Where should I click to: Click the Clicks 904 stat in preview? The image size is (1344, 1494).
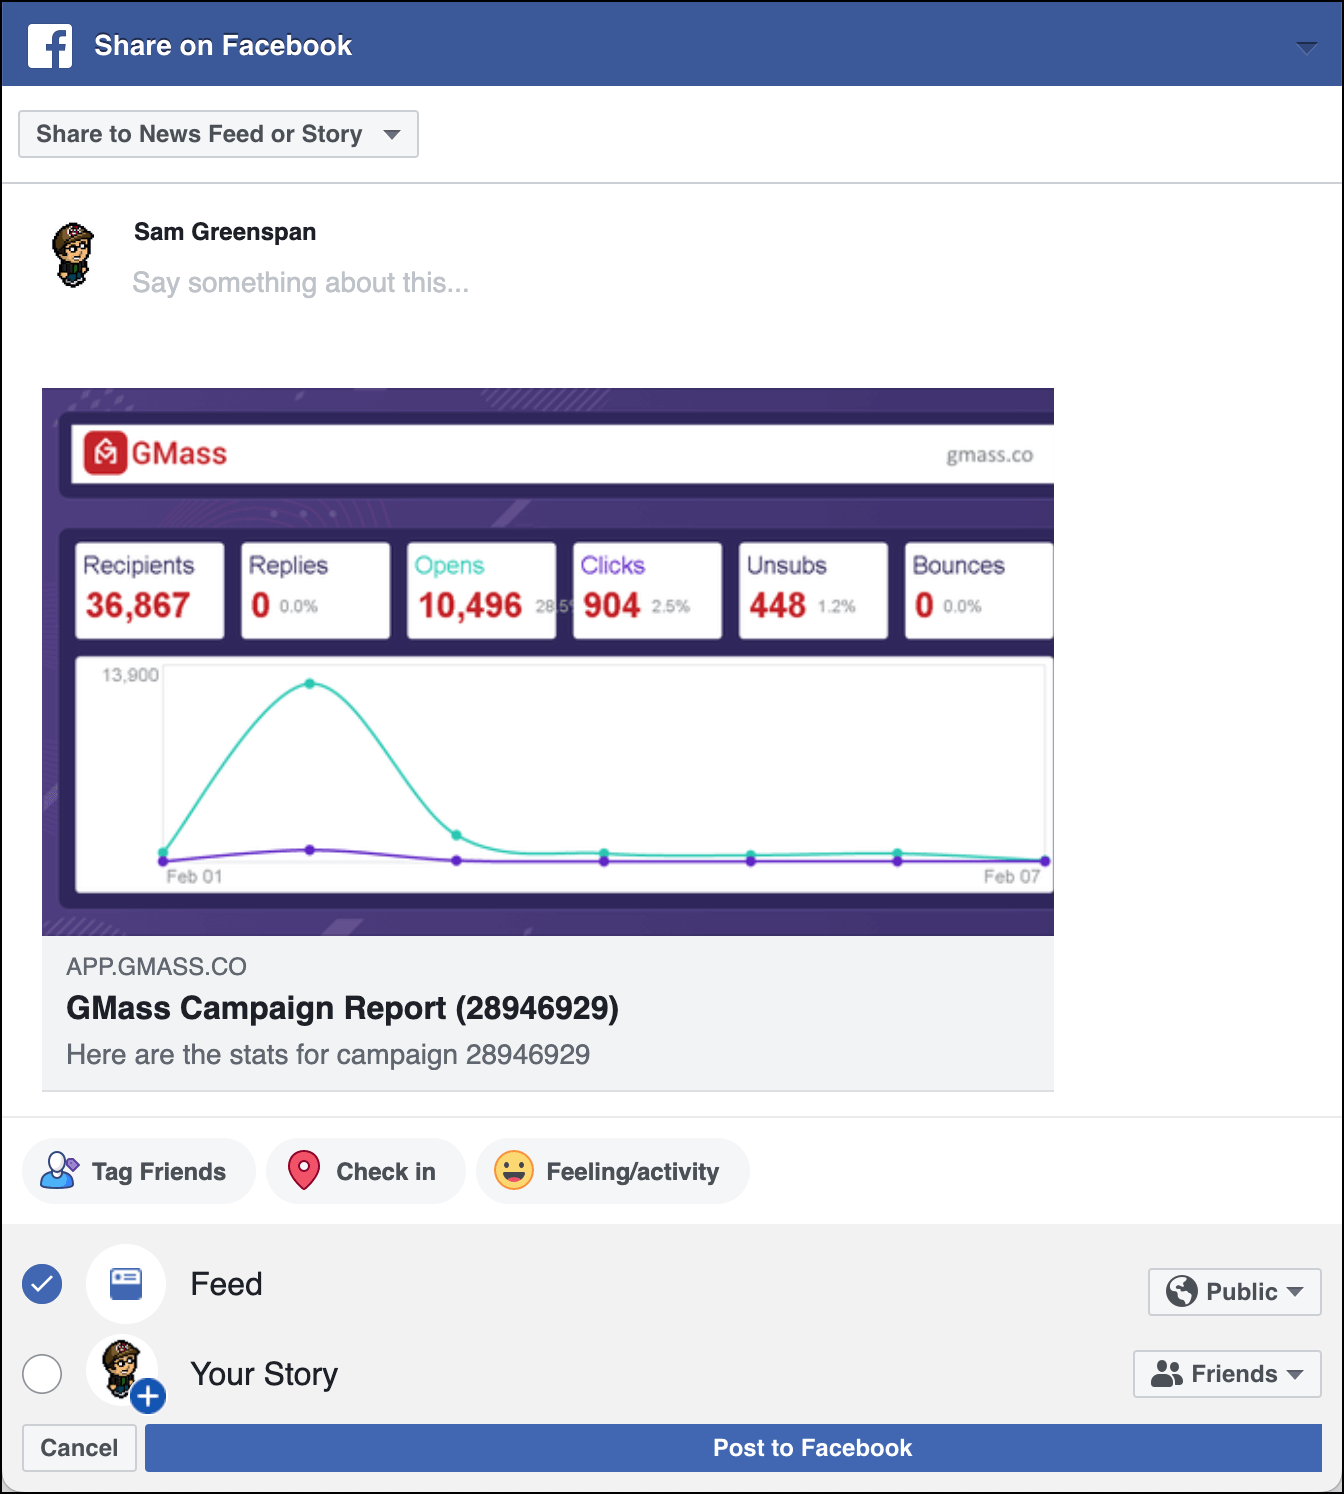tap(647, 590)
